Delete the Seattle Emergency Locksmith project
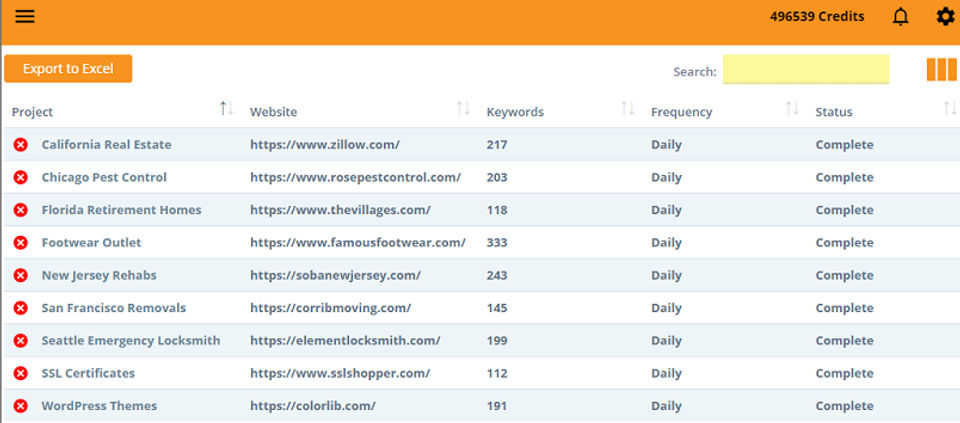 click(x=21, y=341)
